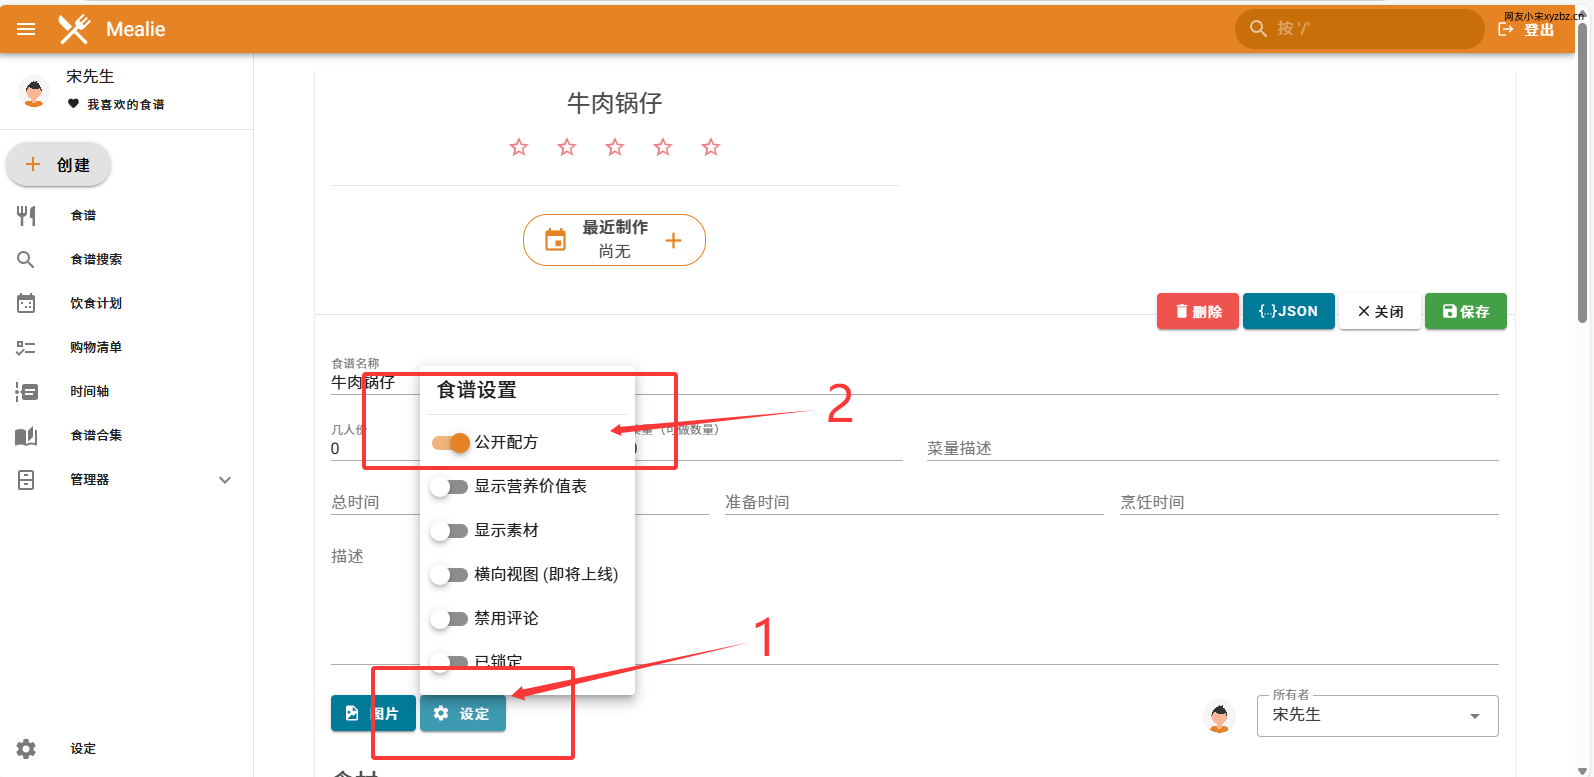
Task: Click the green 保存 button
Action: coord(1465,311)
